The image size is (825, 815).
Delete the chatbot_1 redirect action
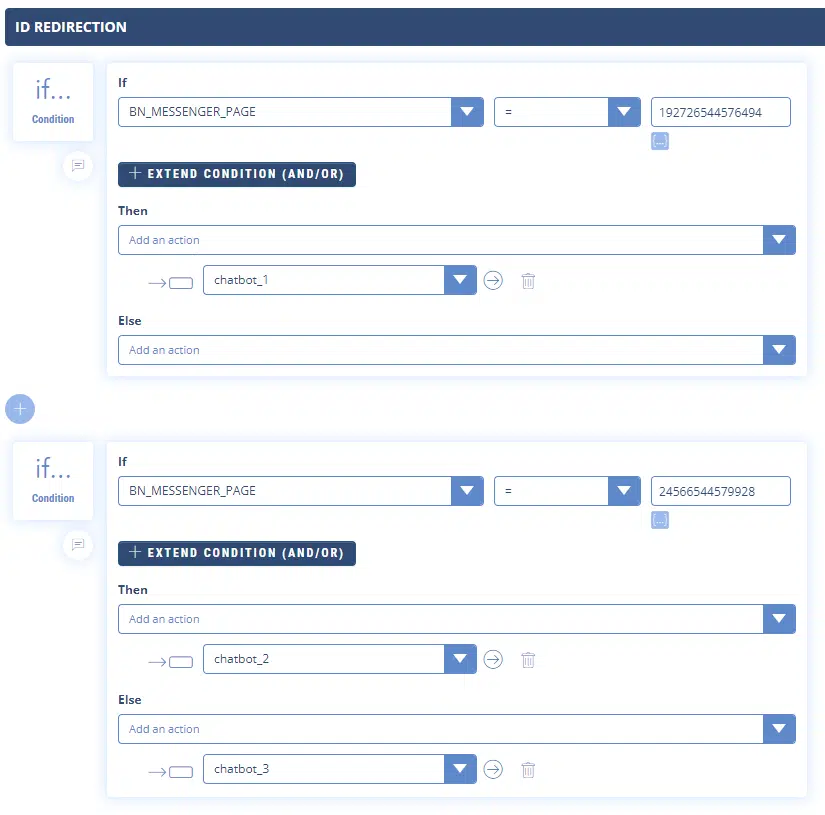pyautogui.click(x=528, y=281)
